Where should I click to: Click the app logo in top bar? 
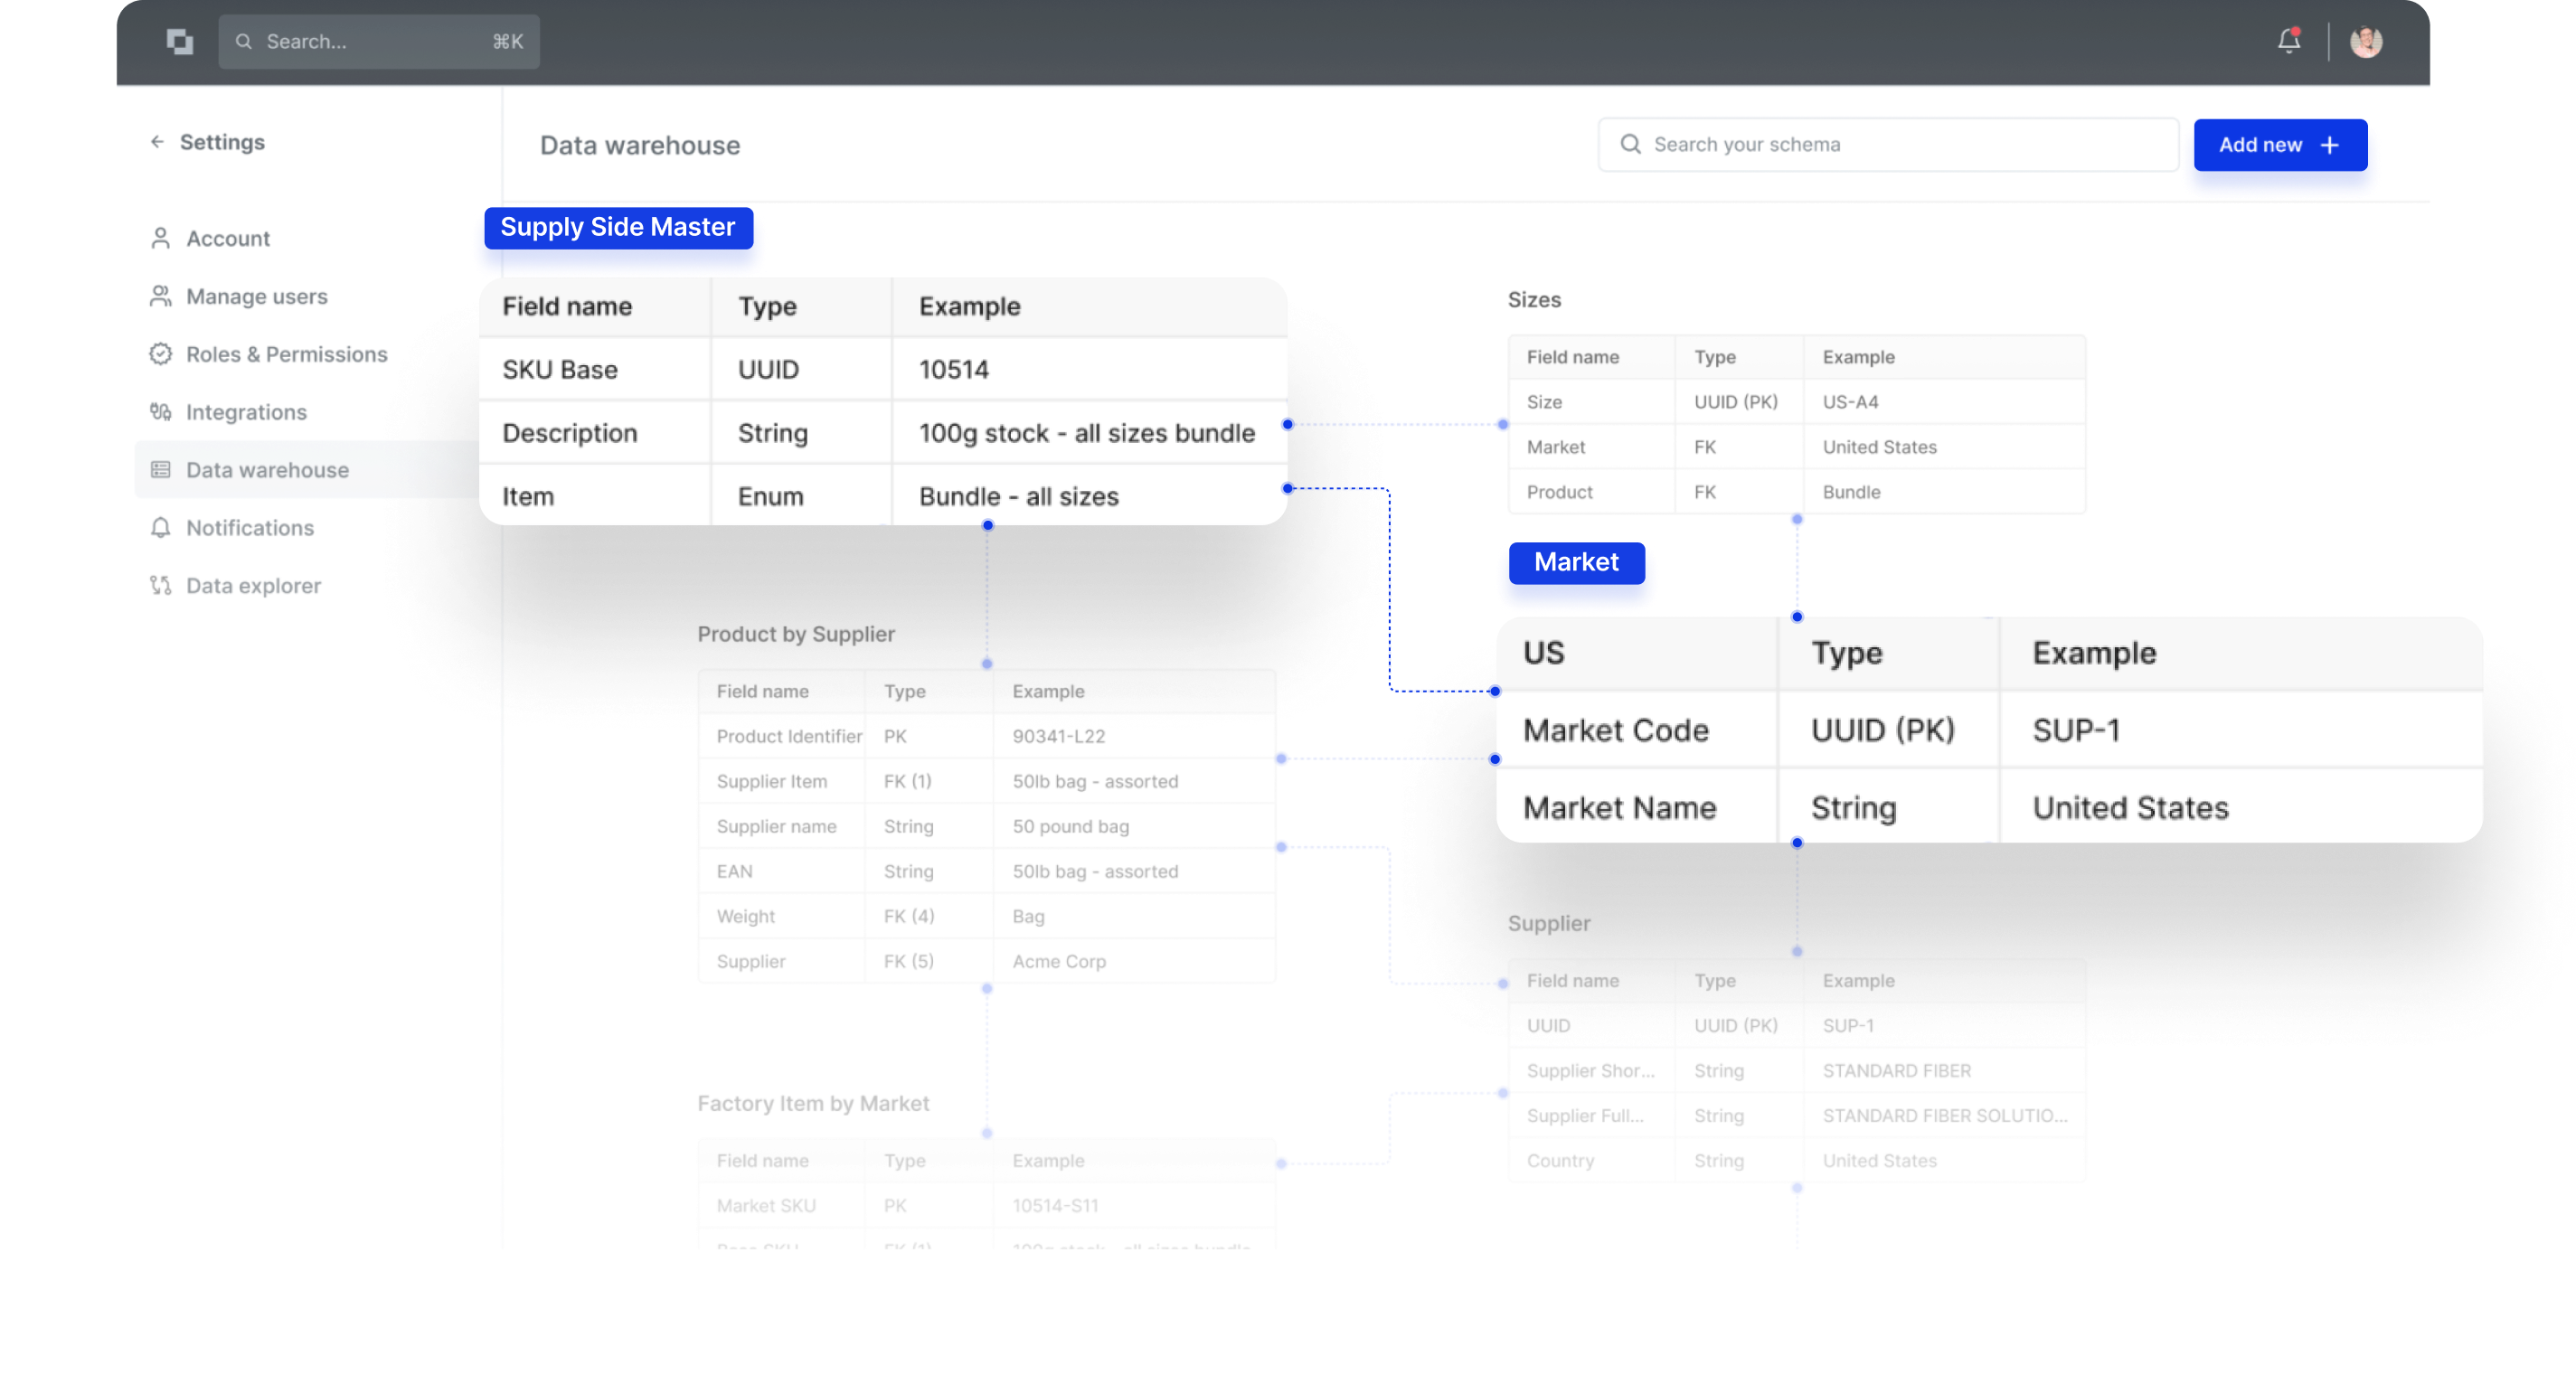[180, 41]
